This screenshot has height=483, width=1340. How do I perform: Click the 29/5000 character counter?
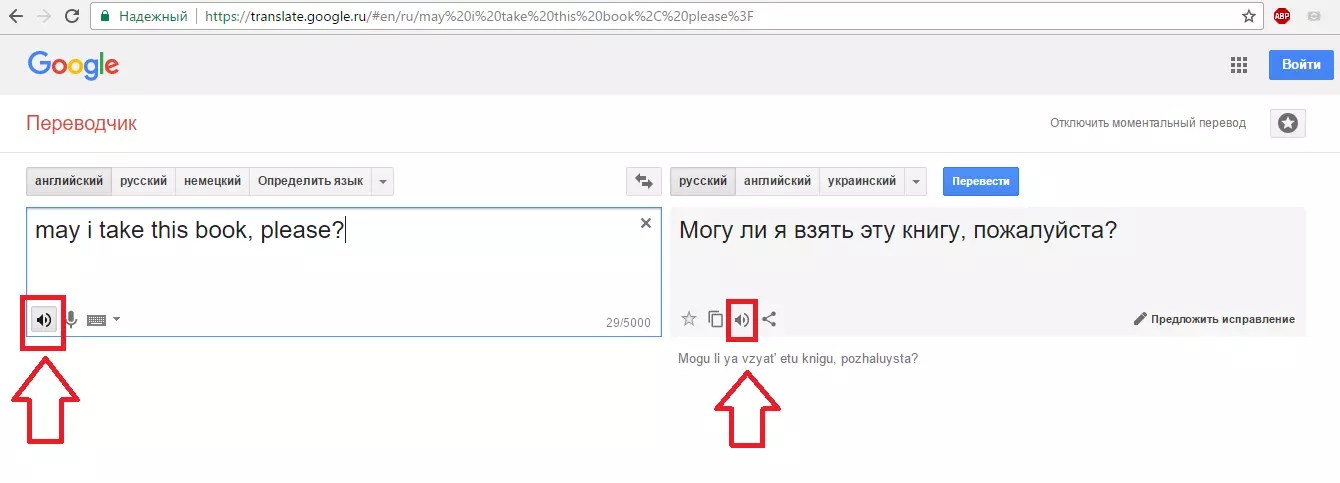628,323
